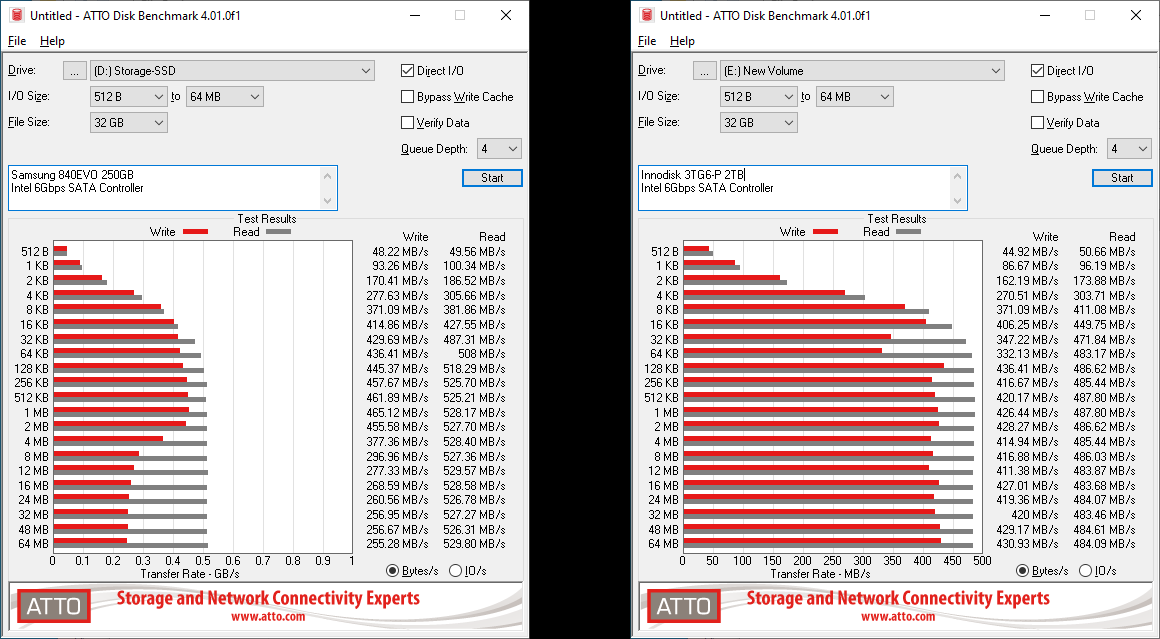
Task: Click 128 KB row label in left chart
Action: [x=31, y=368]
